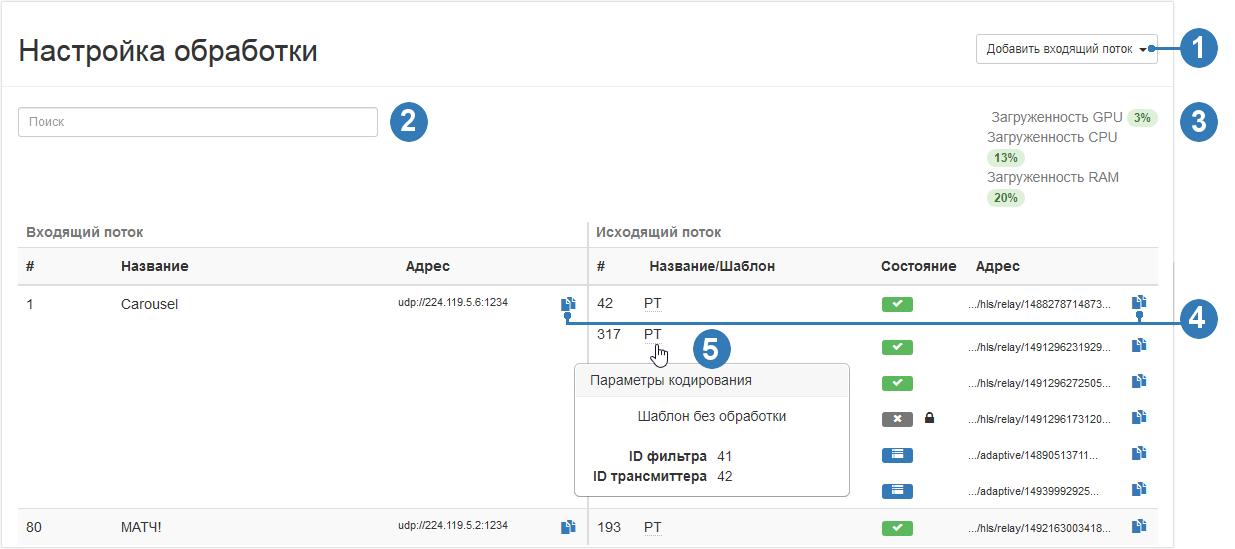The width and height of the screenshot is (1235, 549).
Task: Copy the hls/relay/1491296231929 stream address
Action: [1139, 346]
